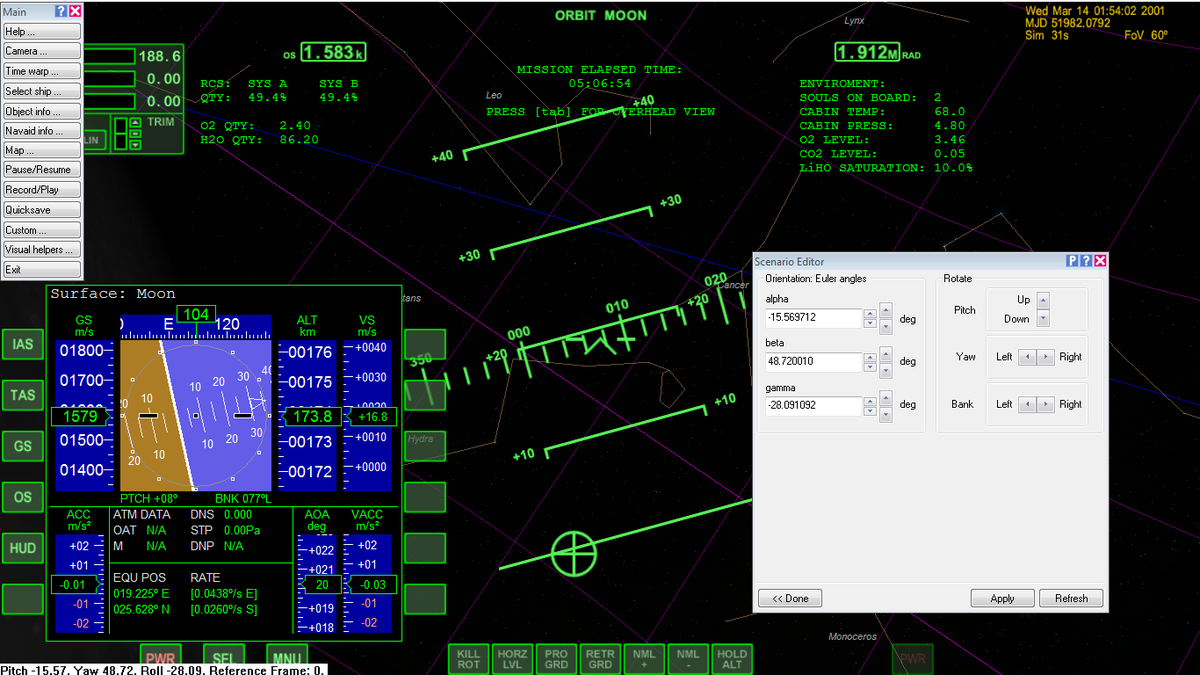The image size is (1200, 675).
Task: Activate the PRO GRD prograde mode
Action: [556, 659]
